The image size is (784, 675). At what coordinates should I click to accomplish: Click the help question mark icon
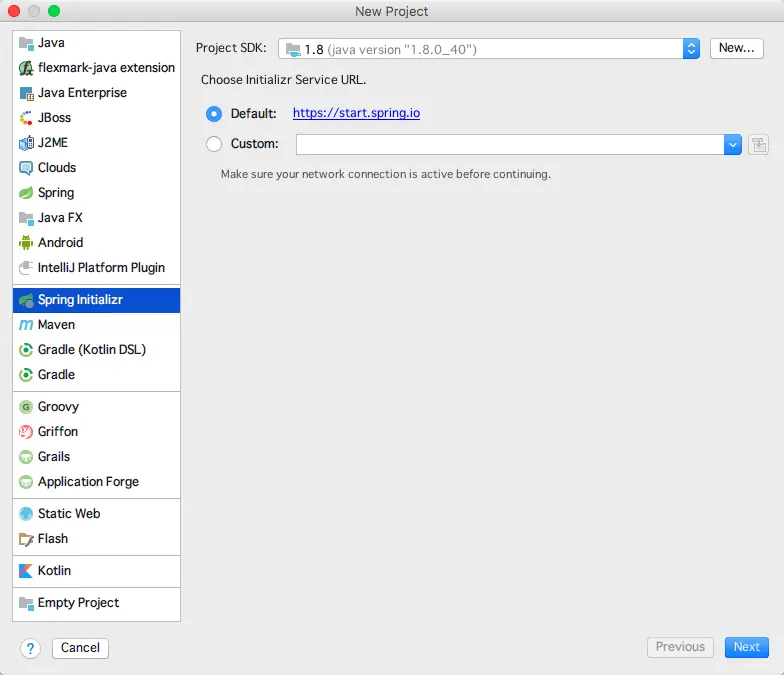30,648
